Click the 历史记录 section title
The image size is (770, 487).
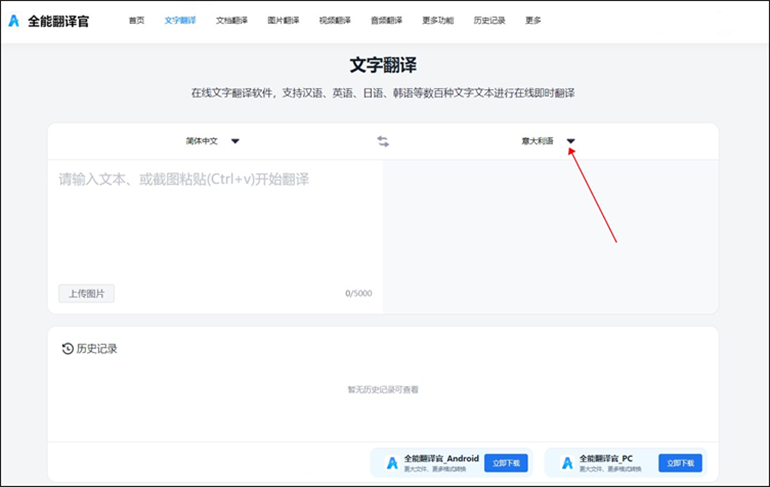[x=97, y=349]
